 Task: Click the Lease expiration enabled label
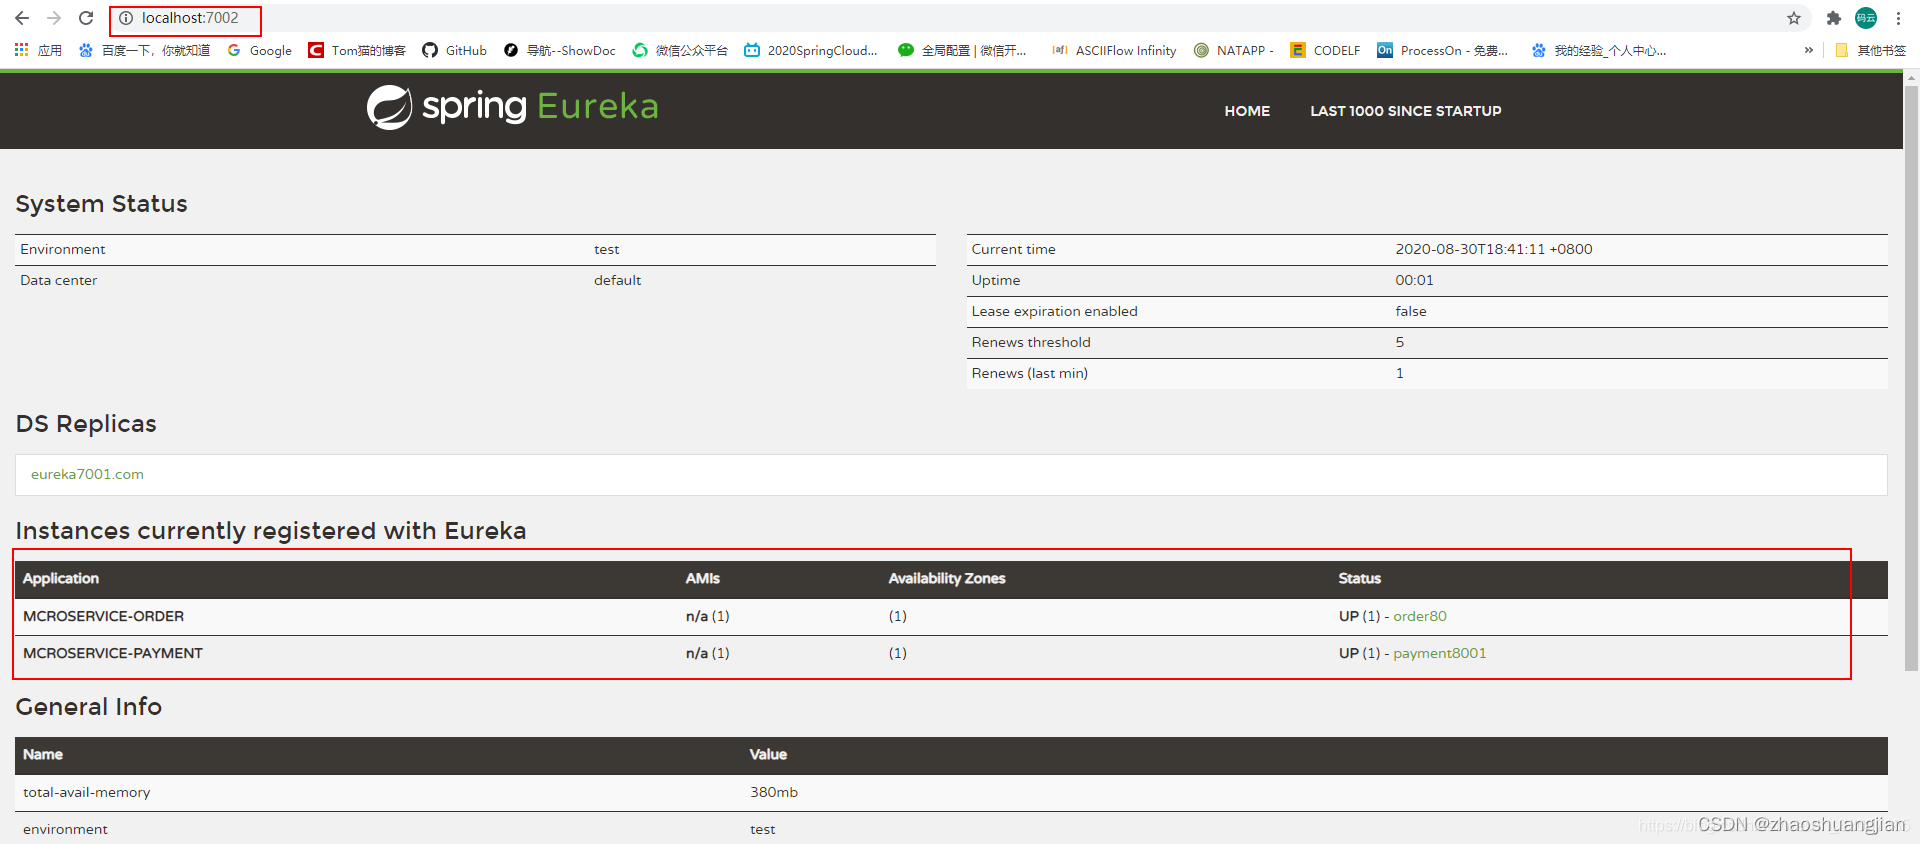1054,311
